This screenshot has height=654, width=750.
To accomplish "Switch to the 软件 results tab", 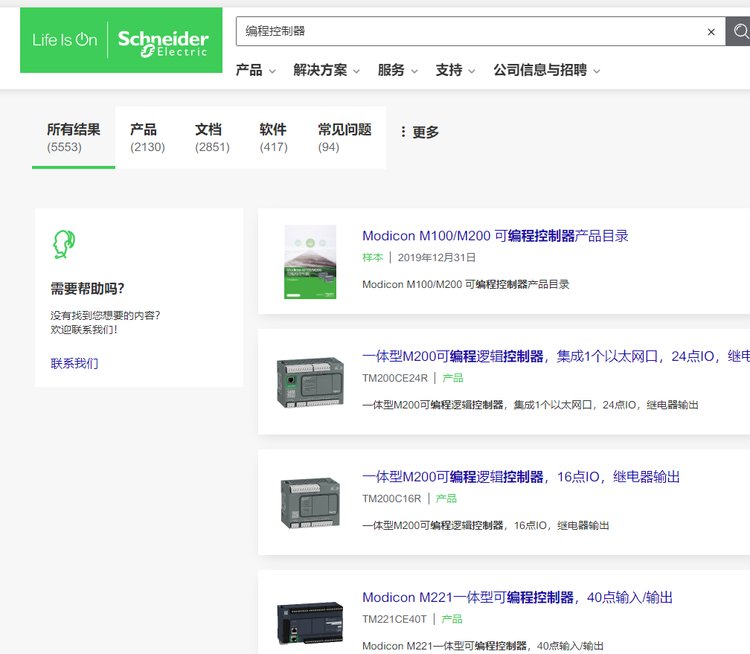I will pos(273,137).
